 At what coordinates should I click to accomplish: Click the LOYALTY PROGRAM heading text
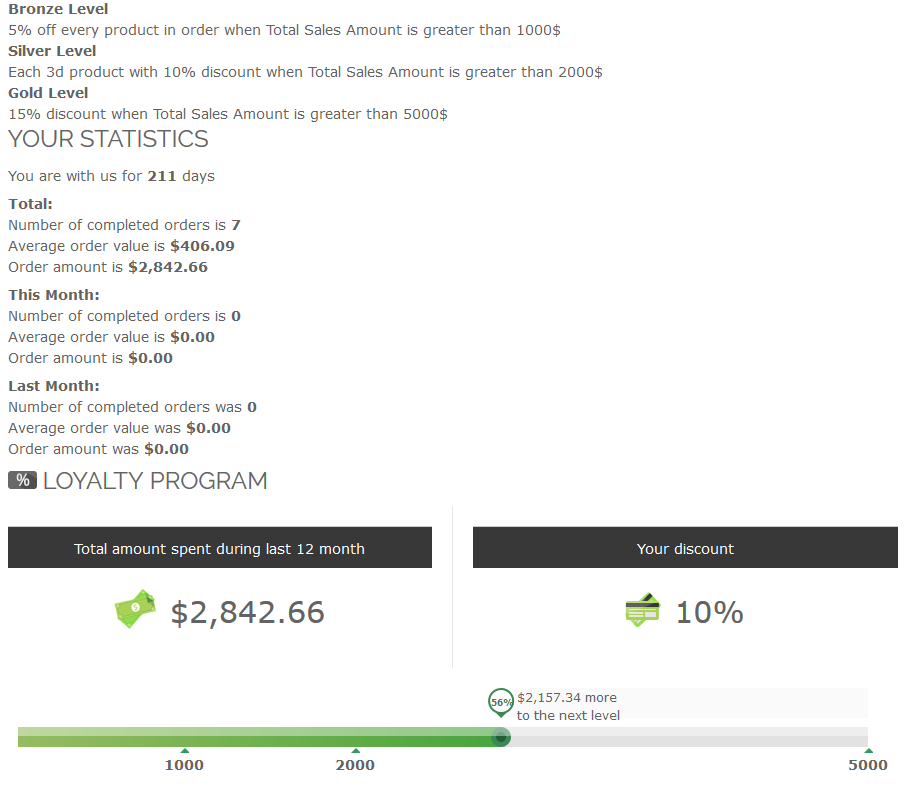click(x=155, y=481)
